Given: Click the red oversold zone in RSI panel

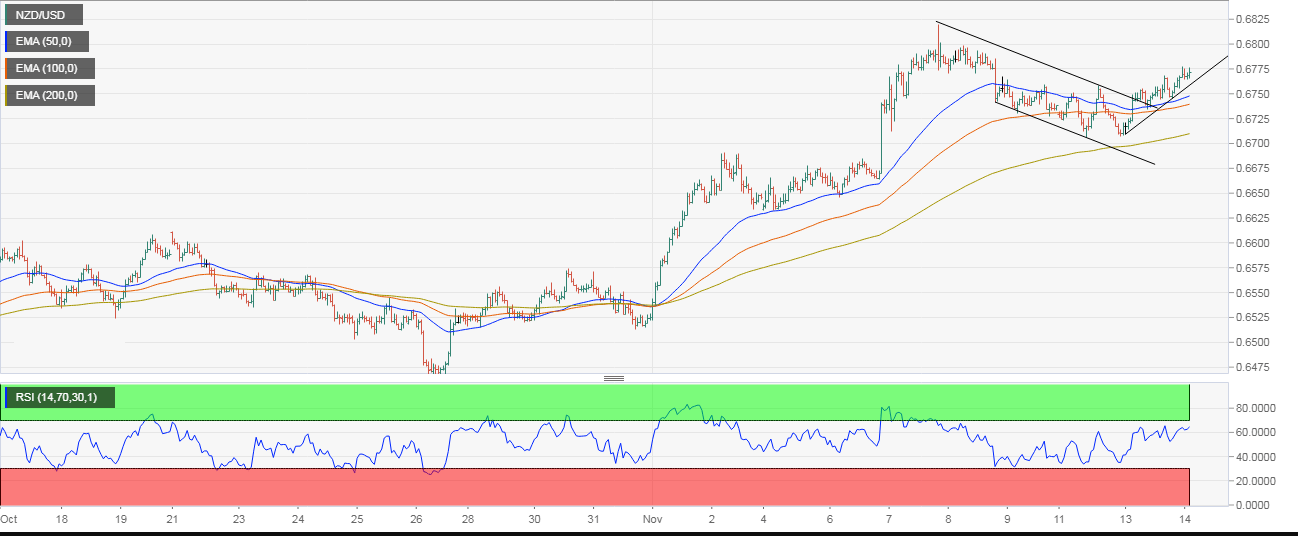Looking at the screenshot, I should coord(595,486).
